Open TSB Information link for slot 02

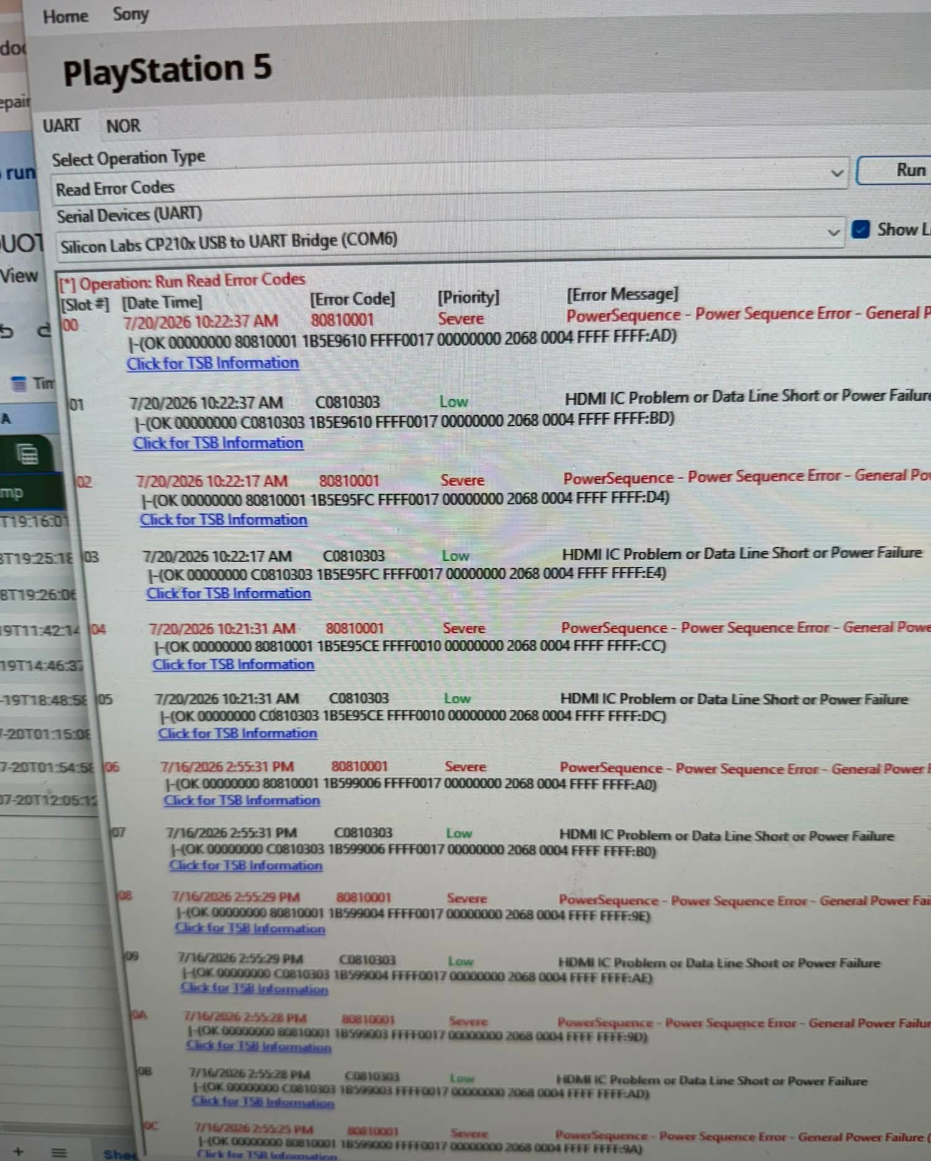pos(224,520)
